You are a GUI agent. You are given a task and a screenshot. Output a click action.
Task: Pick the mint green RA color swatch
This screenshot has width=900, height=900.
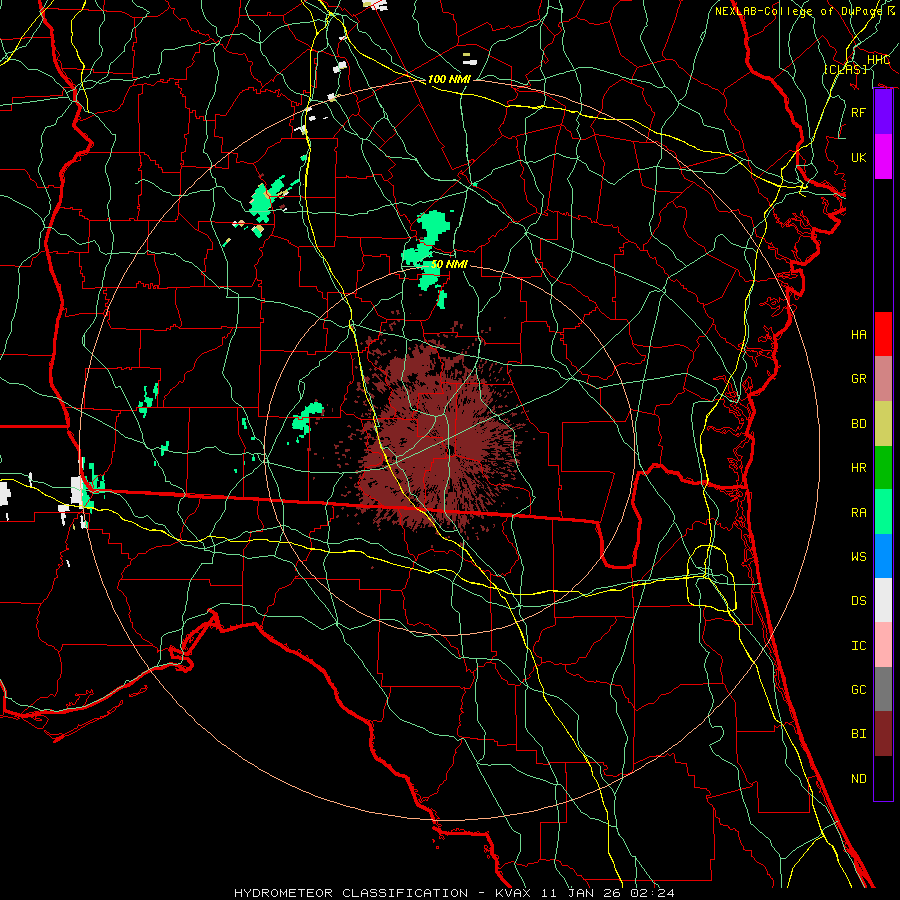pyautogui.click(x=883, y=512)
